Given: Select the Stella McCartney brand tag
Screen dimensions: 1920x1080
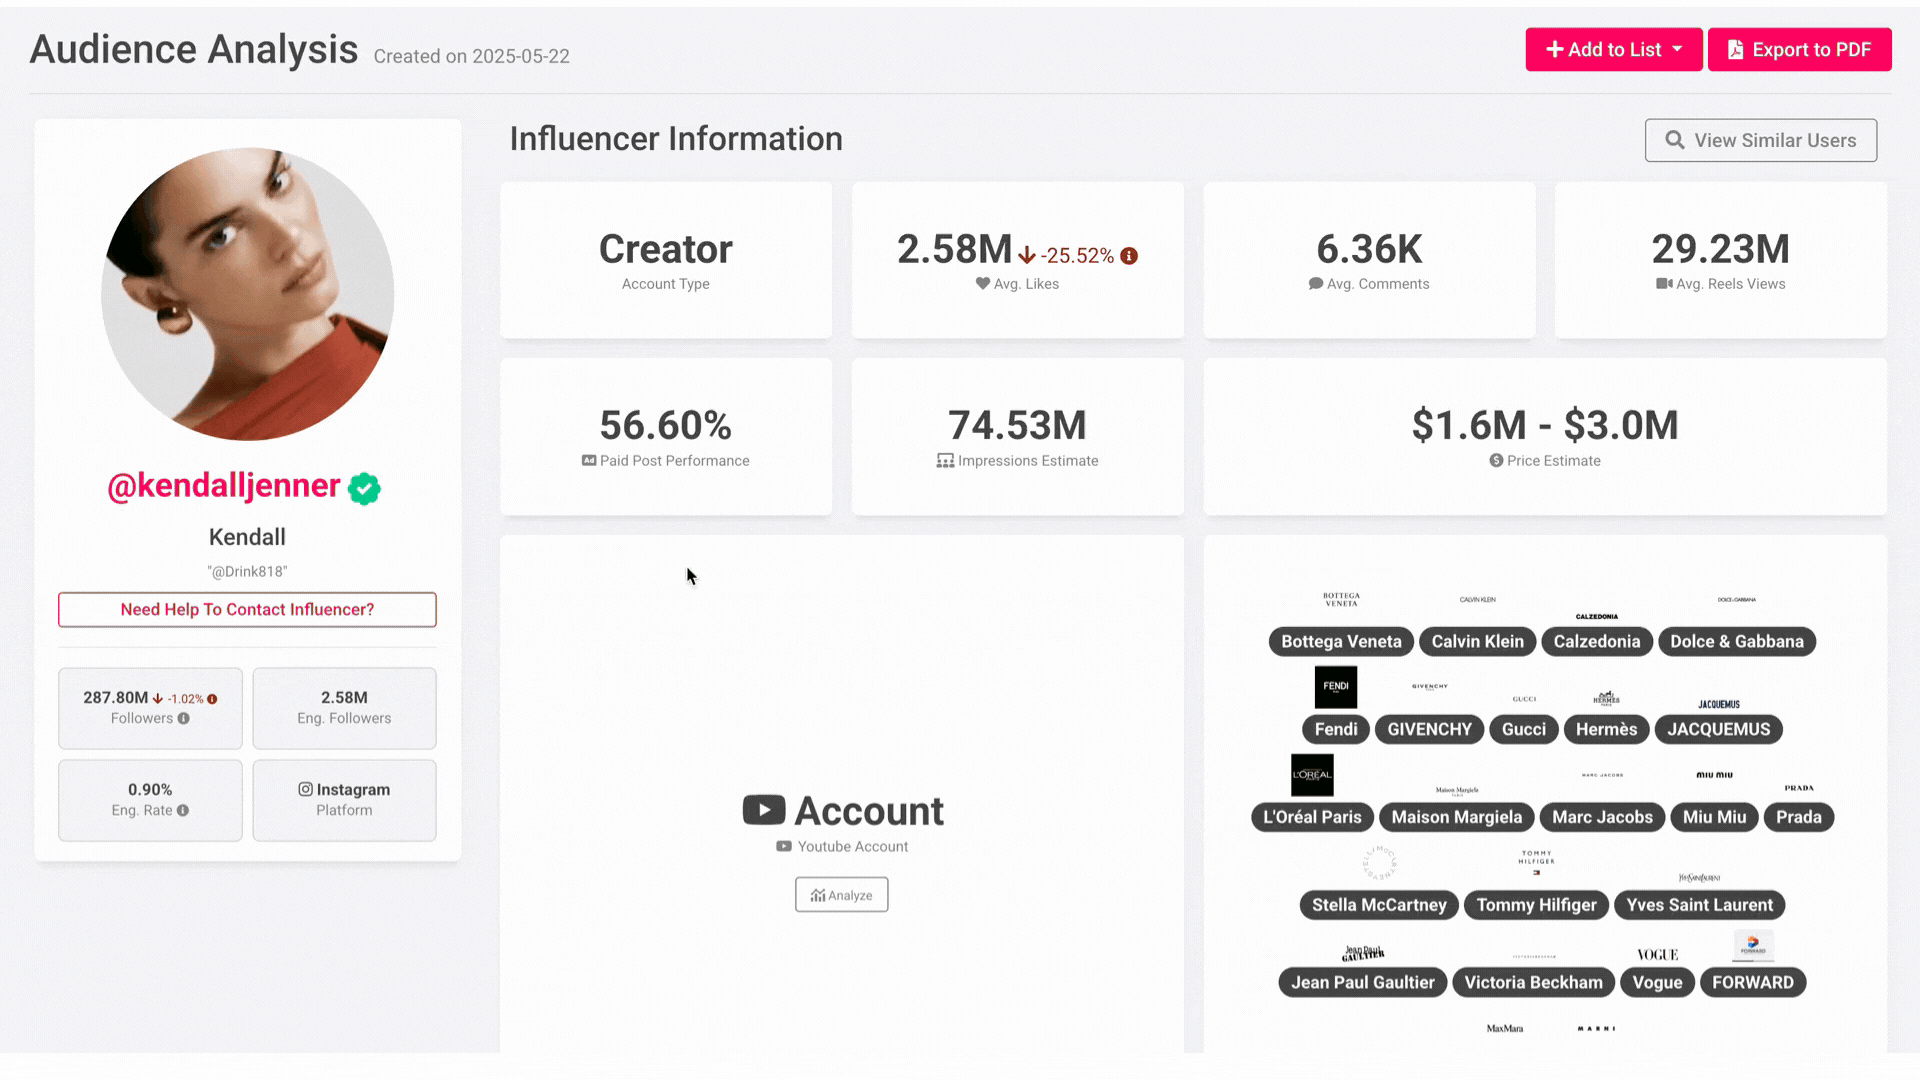Looking at the screenshot, I should click(x=1379, y=905).
